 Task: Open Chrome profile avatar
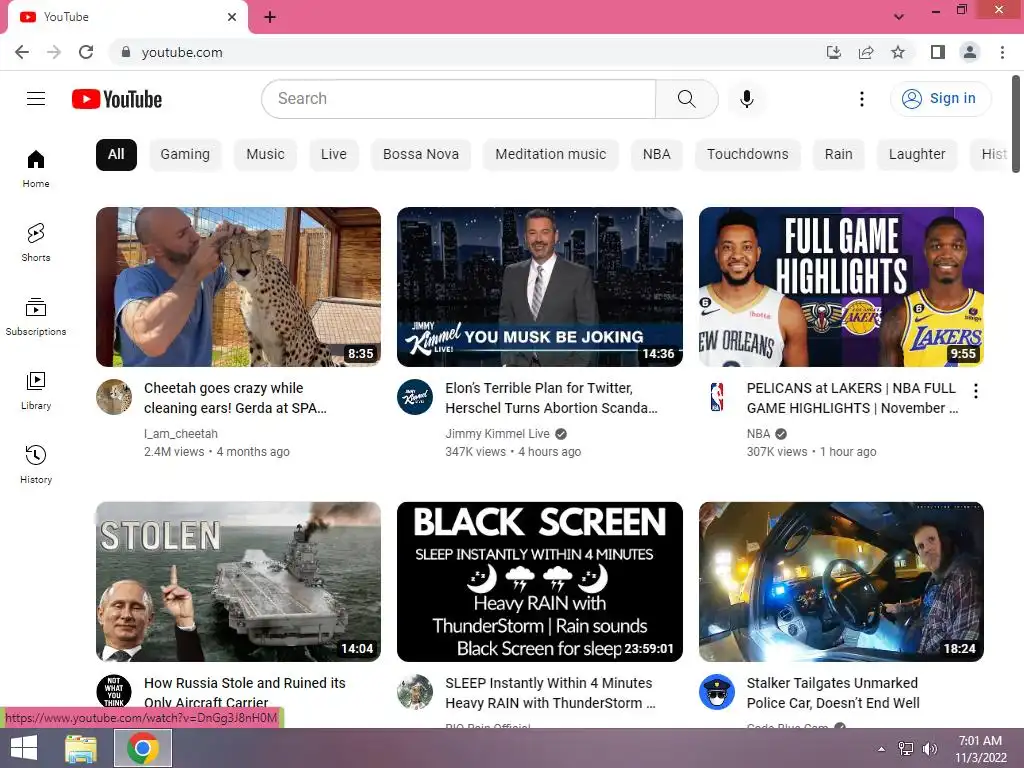point(970,52)
